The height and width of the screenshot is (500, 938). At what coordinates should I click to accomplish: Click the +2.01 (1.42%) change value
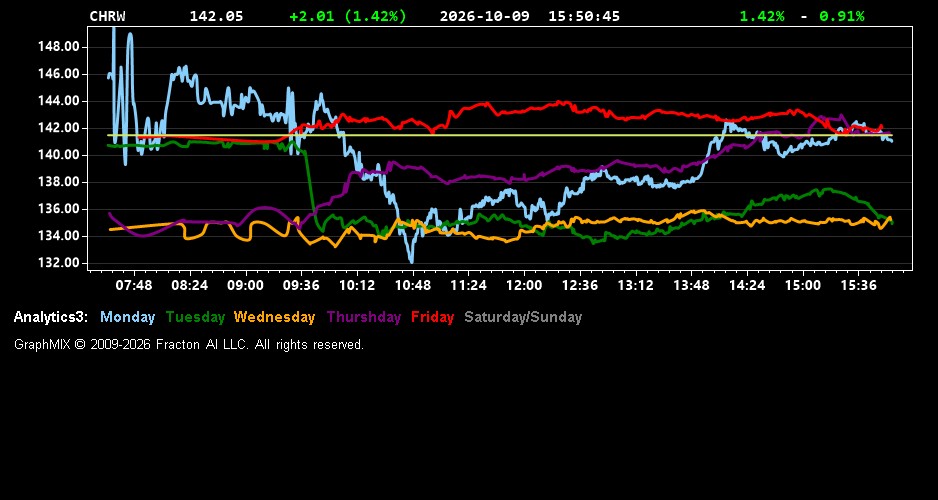coord(348,16)
